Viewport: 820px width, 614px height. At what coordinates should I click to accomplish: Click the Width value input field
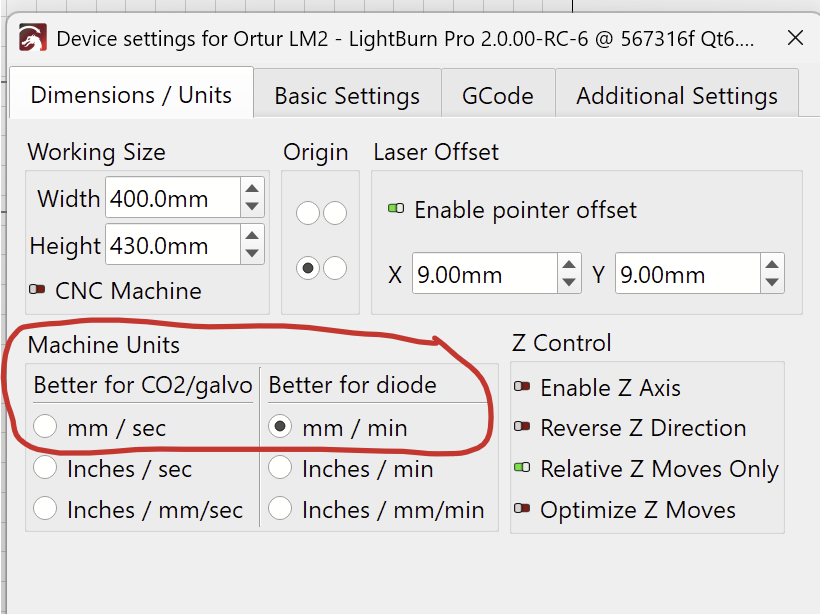pos(173,198)
